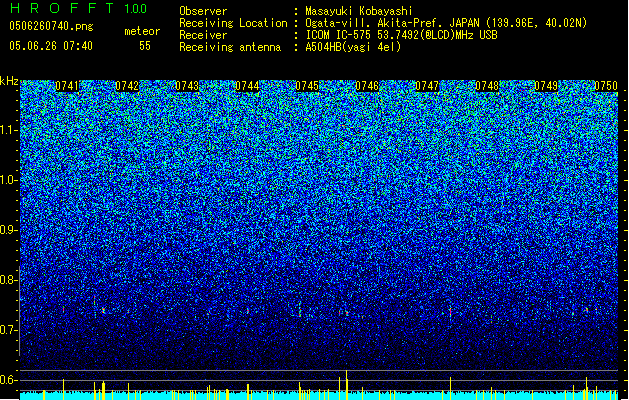629x400 pixels.
Task: Click the filename 0506260740.png
Action: (51, 26)
